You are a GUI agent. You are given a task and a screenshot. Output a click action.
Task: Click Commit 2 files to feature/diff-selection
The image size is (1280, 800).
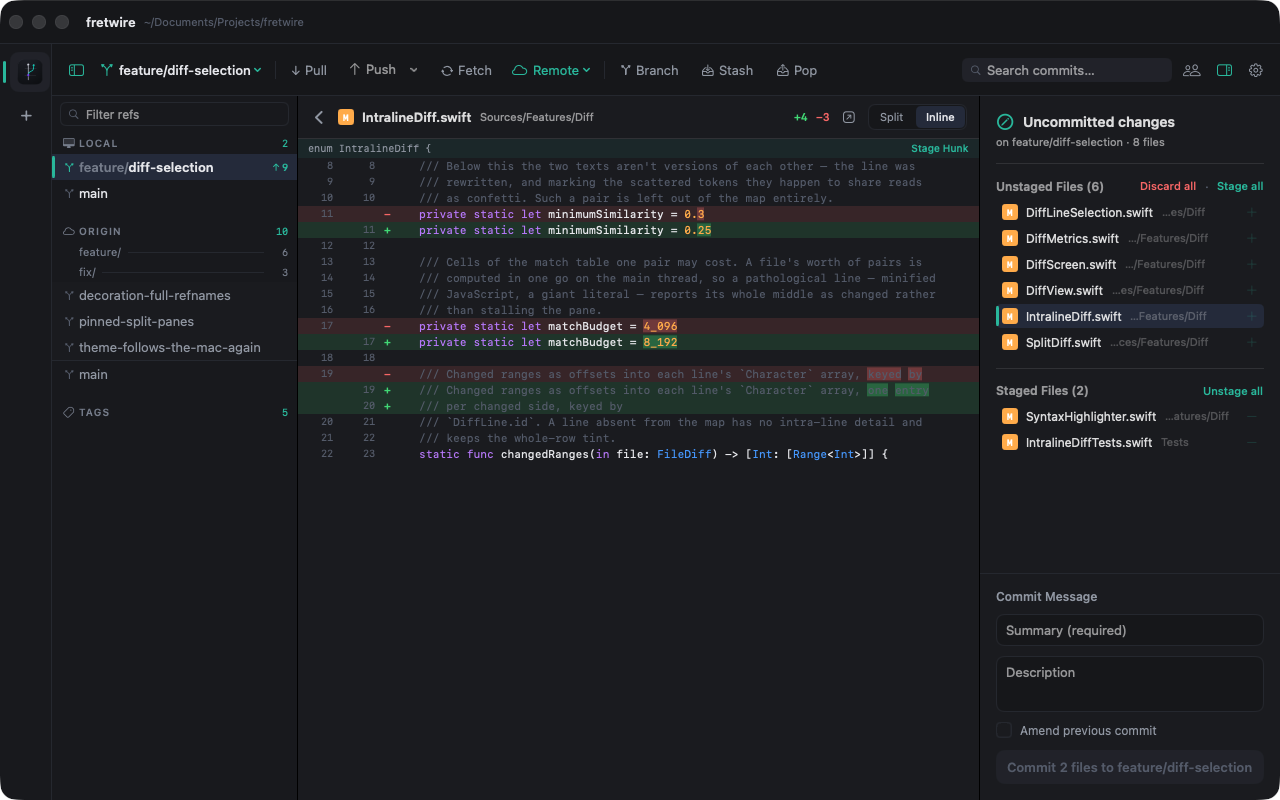[x=1129, y=767]
